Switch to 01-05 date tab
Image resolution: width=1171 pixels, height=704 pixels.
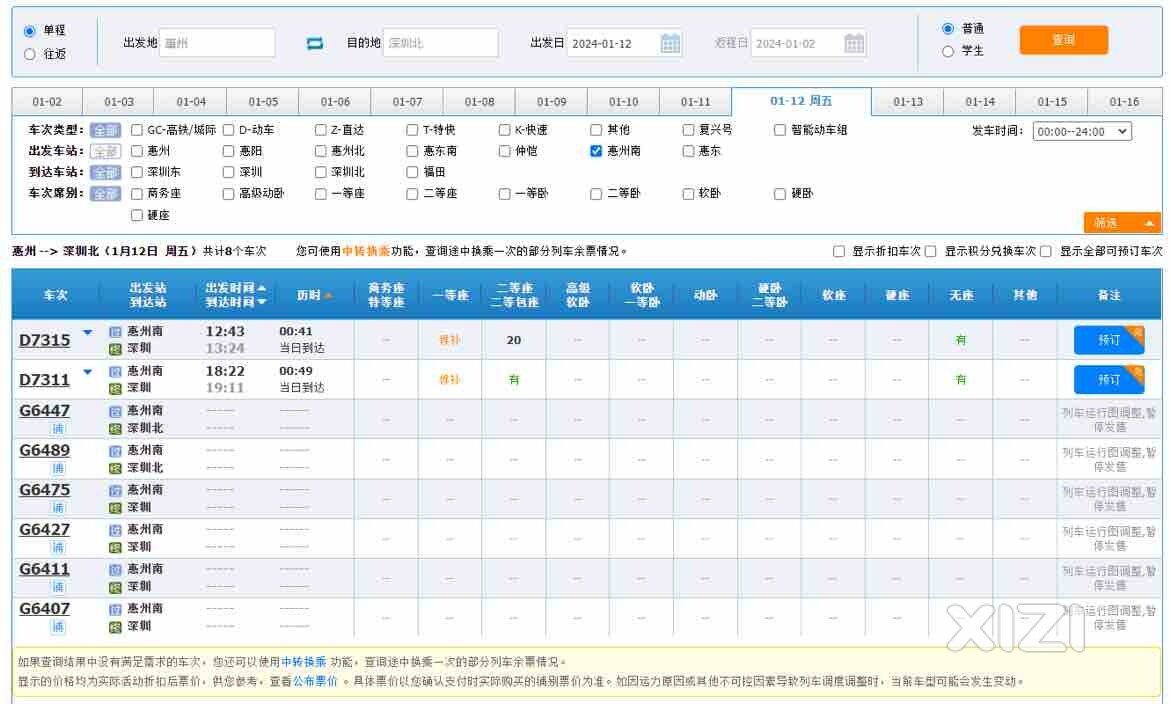pyautogui.click(x=263, y=102)
